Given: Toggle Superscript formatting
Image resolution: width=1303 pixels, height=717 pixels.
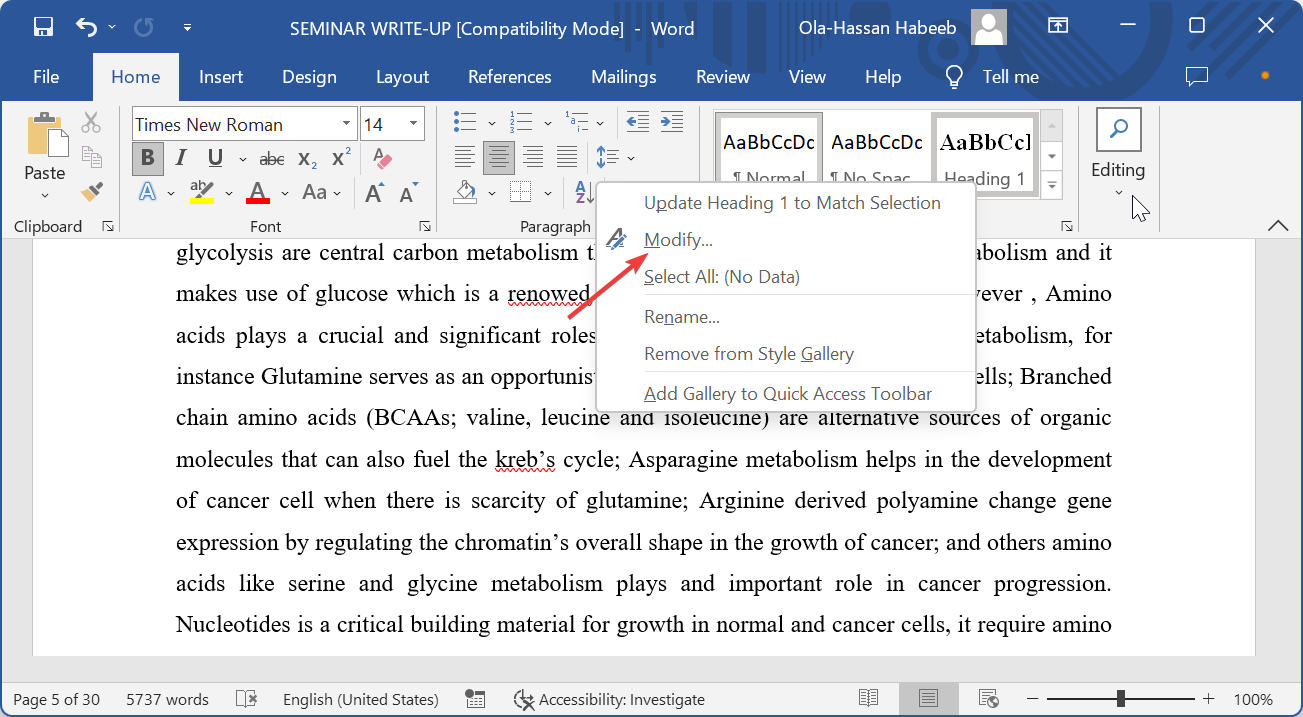Looking at the screenshot, I should (341, 158).
